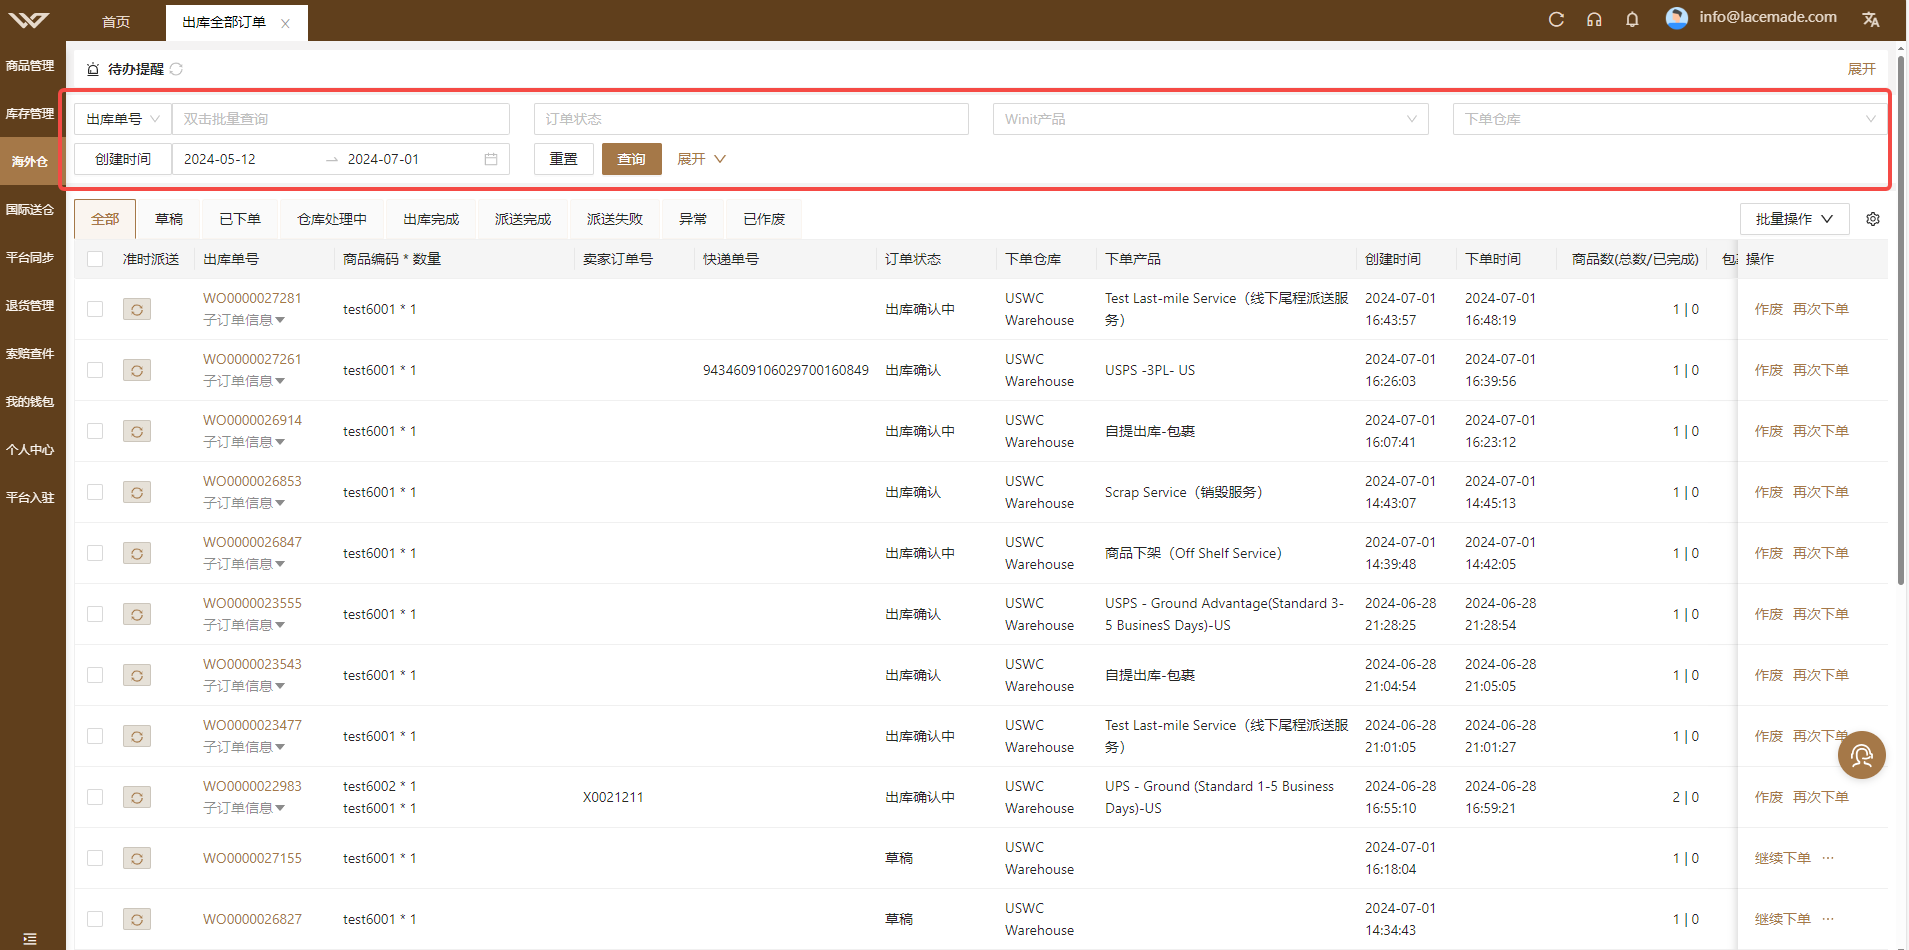The width and height of the screenshot is (1909, 950).
Task: Open the 批量操作 dropdown
Action: (1795, 219)
